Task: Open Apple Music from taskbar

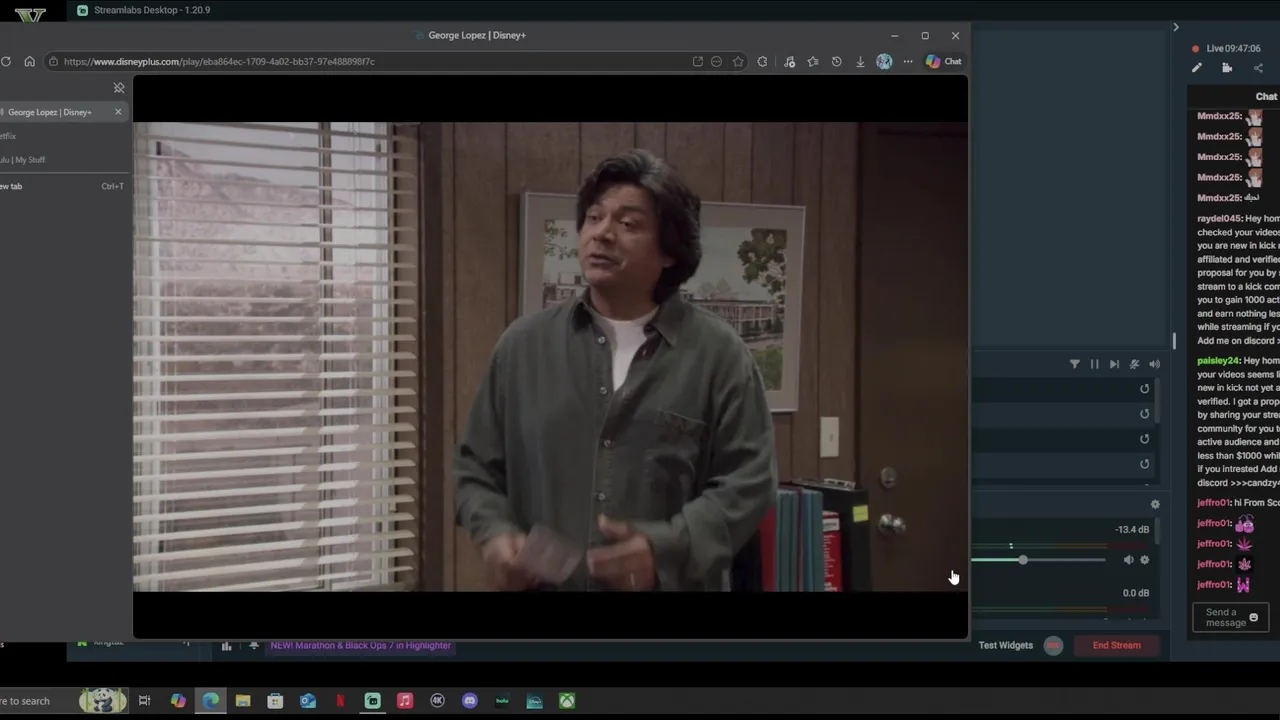Action: click(405, 701)
